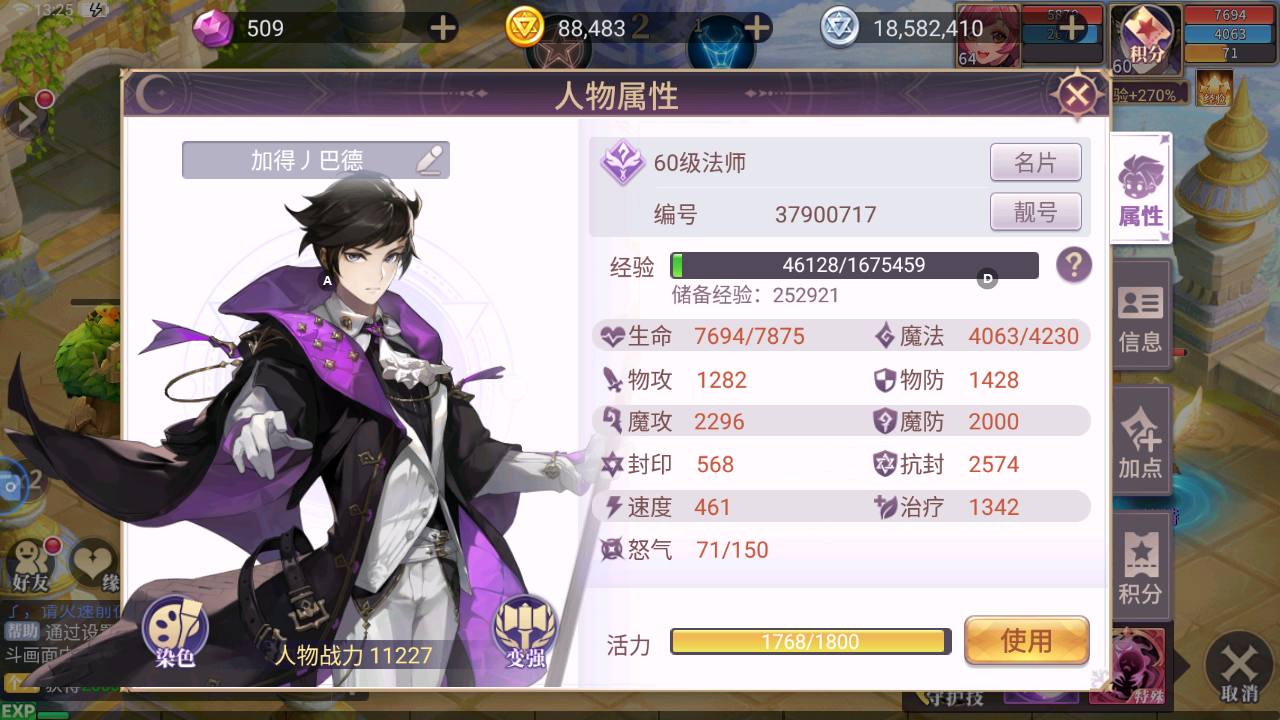Screen dimensions: 1280x720
Task: Select the 属性 attributes tab
Action: (x=1140, y=190)
